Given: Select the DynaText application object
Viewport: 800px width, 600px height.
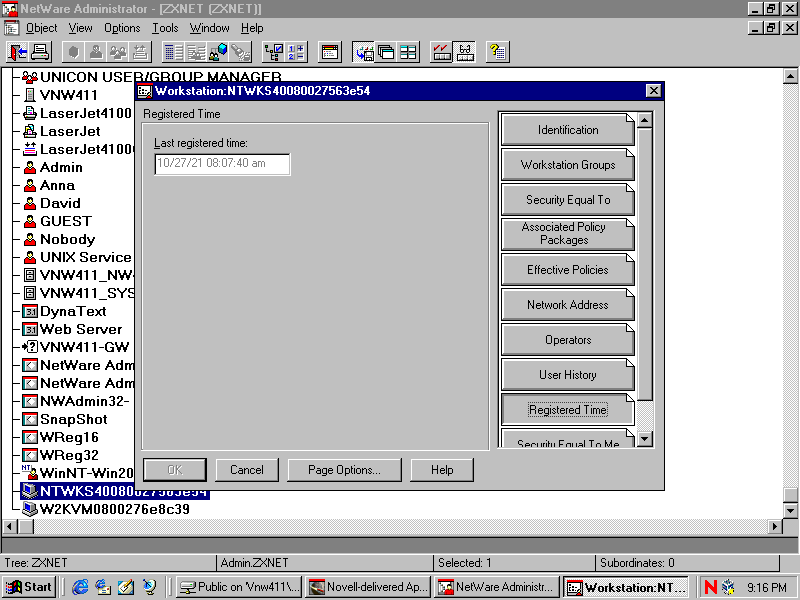Looking at the screenshot, I should [x=64, y=311].
